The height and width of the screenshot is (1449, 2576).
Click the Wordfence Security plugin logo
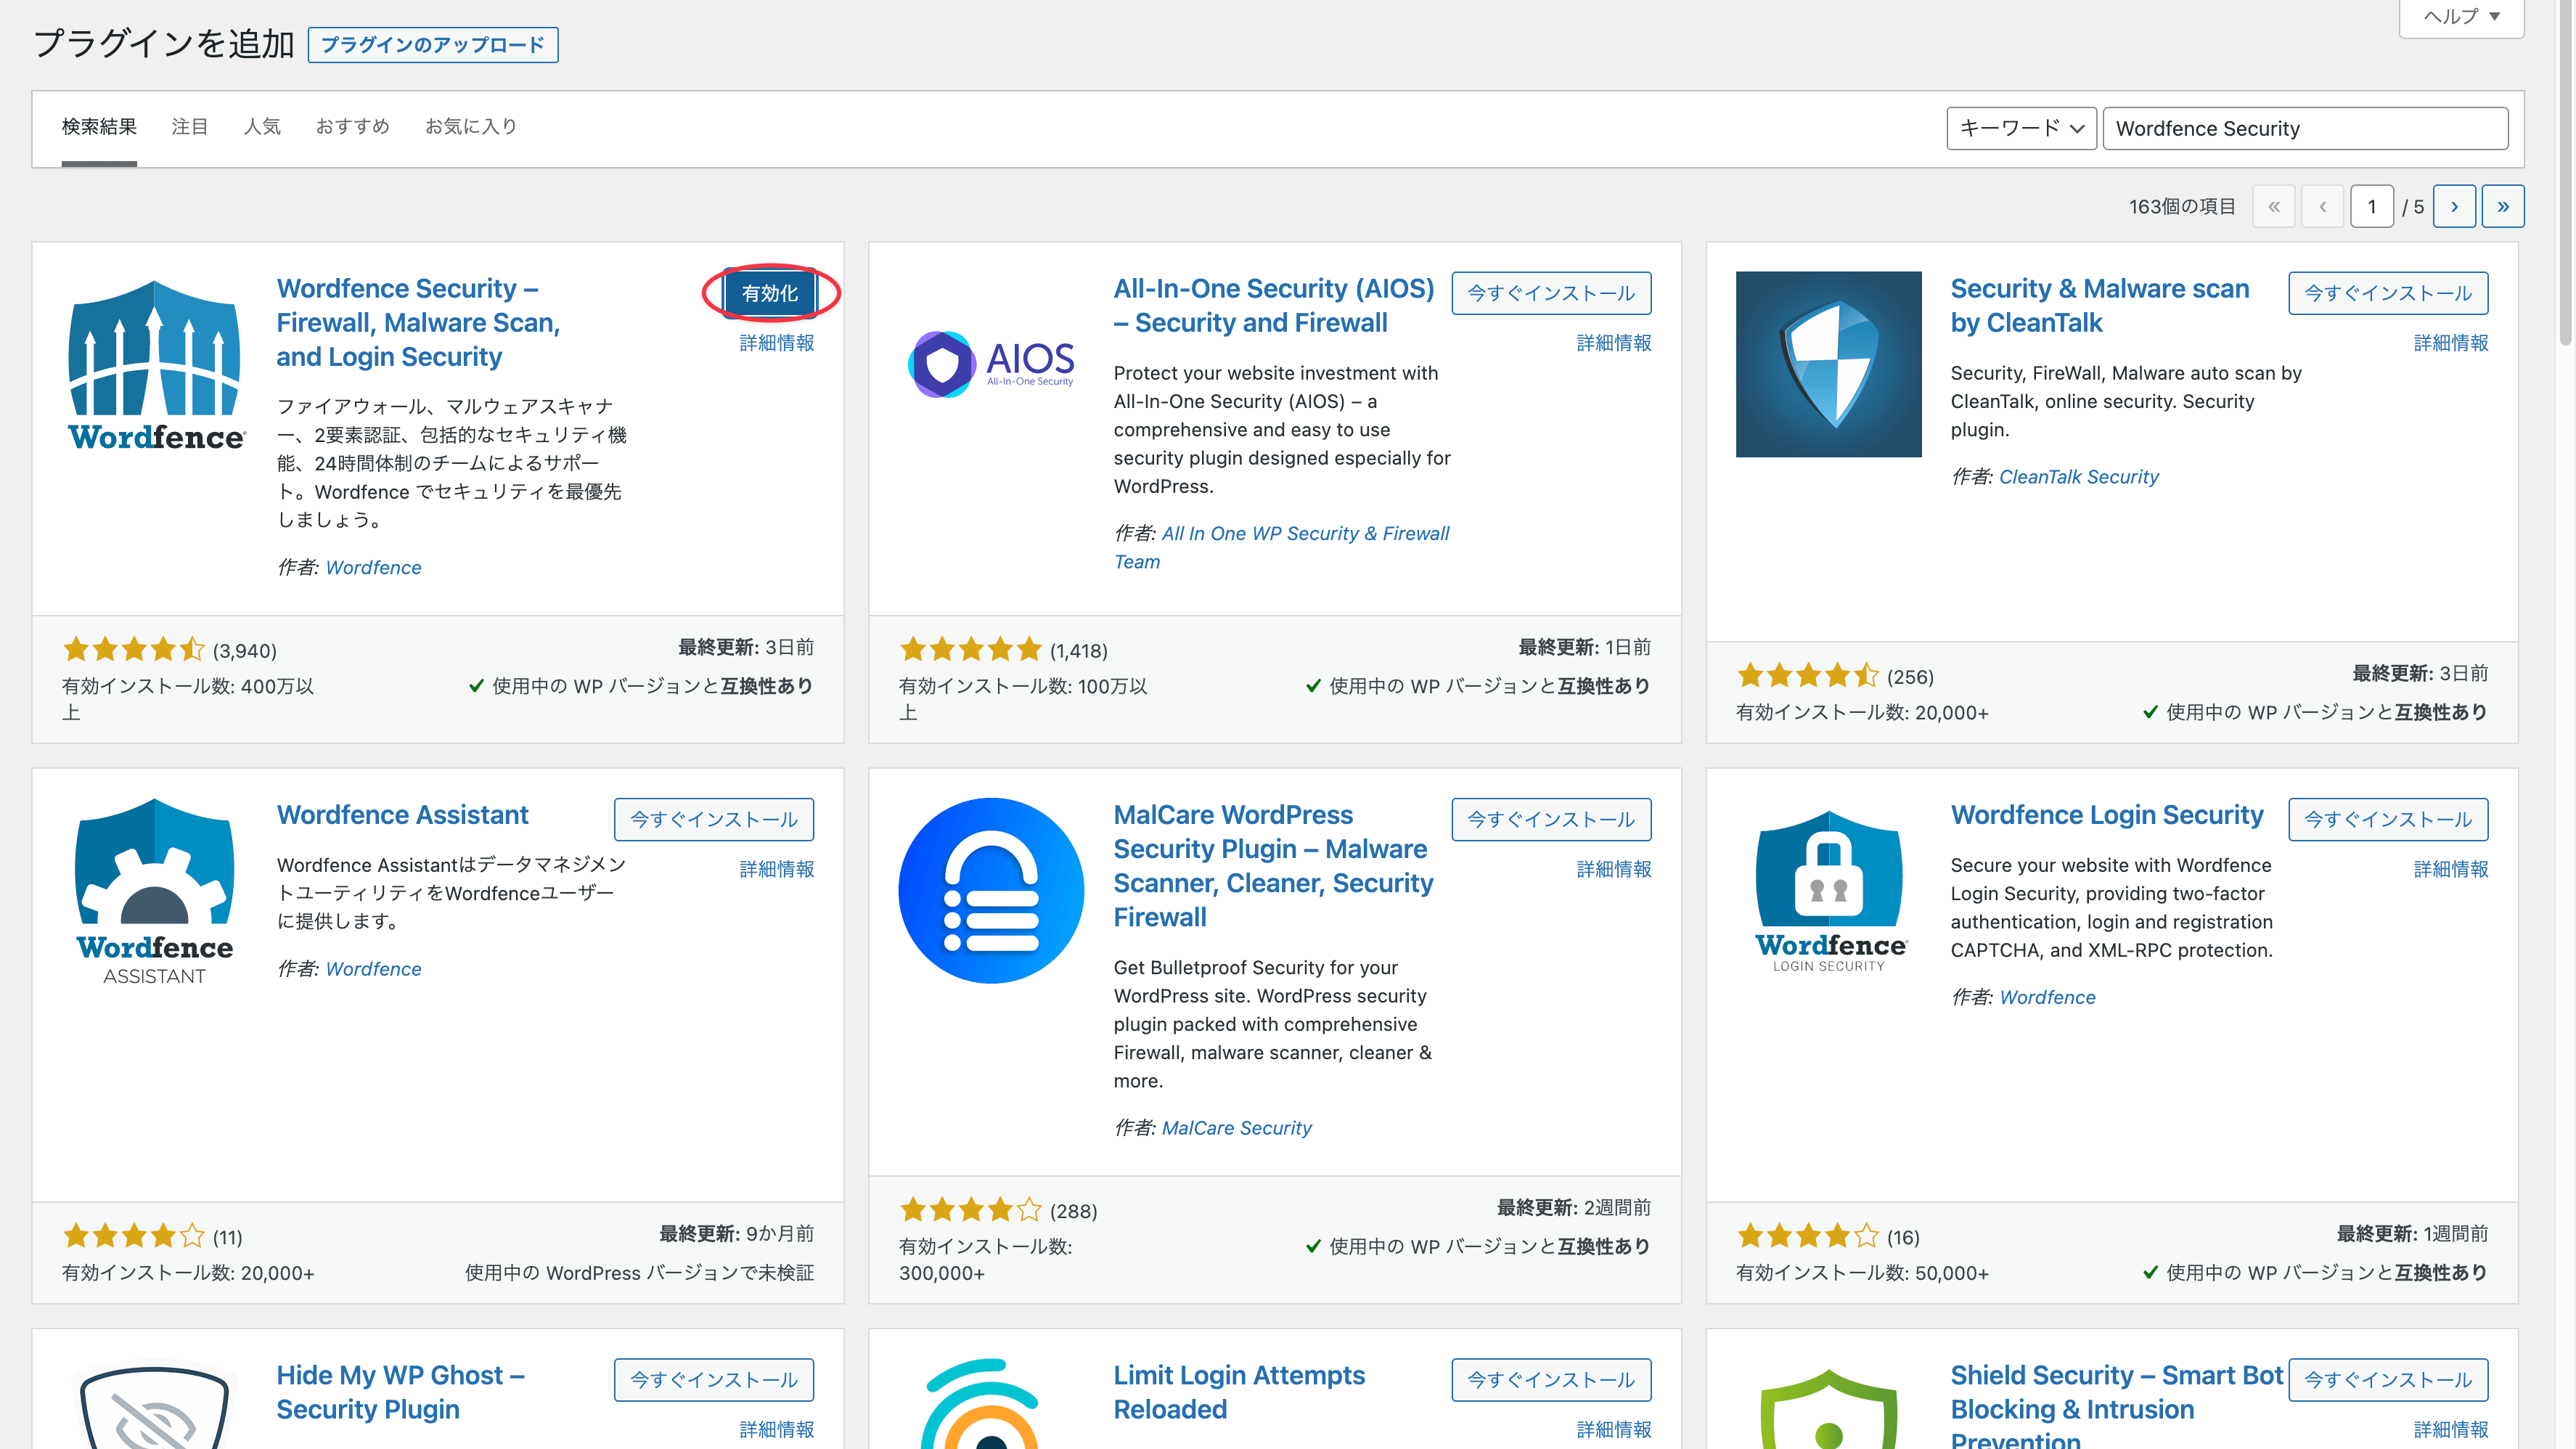click(x=155, y=364)
